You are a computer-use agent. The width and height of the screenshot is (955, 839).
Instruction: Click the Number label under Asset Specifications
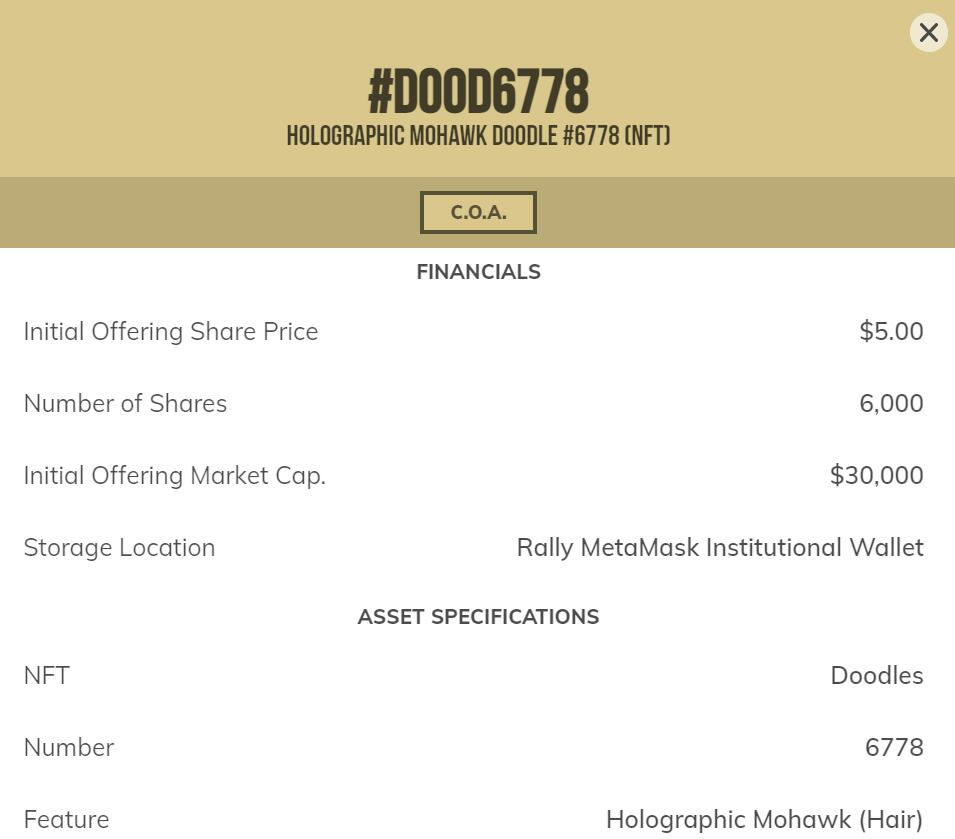pyautogui.click(x=69, y=748)
